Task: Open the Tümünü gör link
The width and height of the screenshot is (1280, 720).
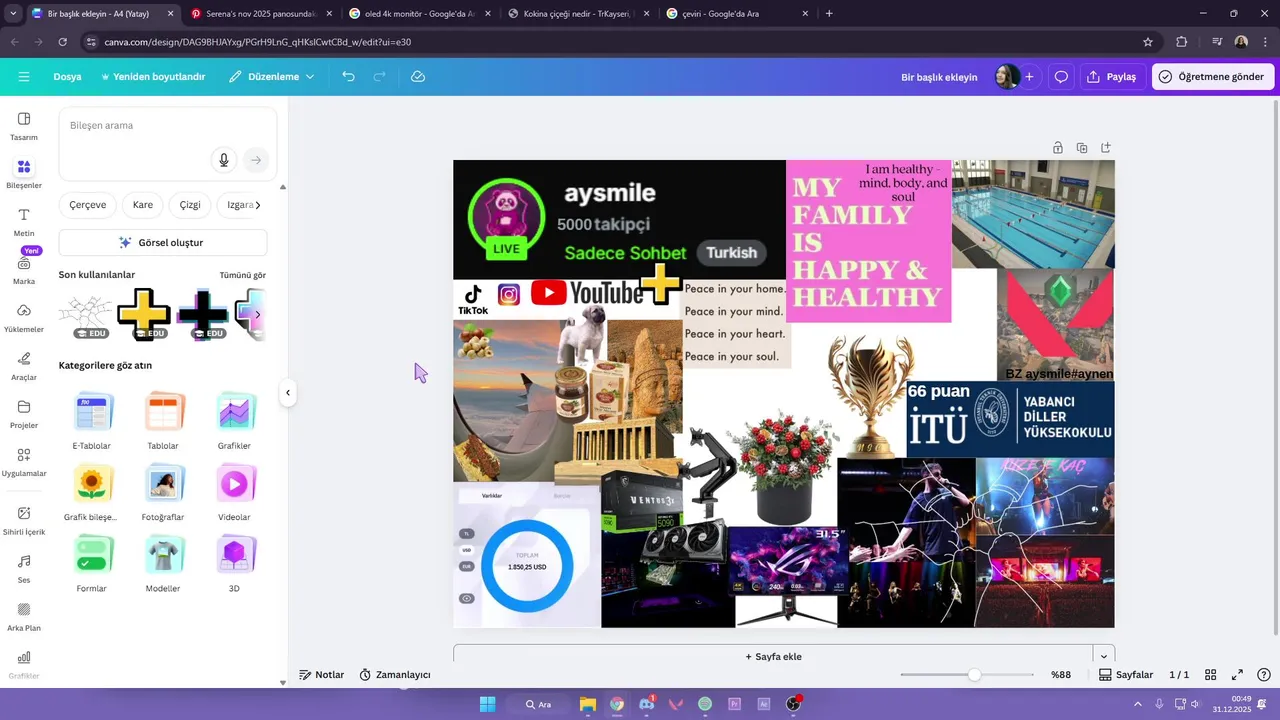Action: click(243, 275)
